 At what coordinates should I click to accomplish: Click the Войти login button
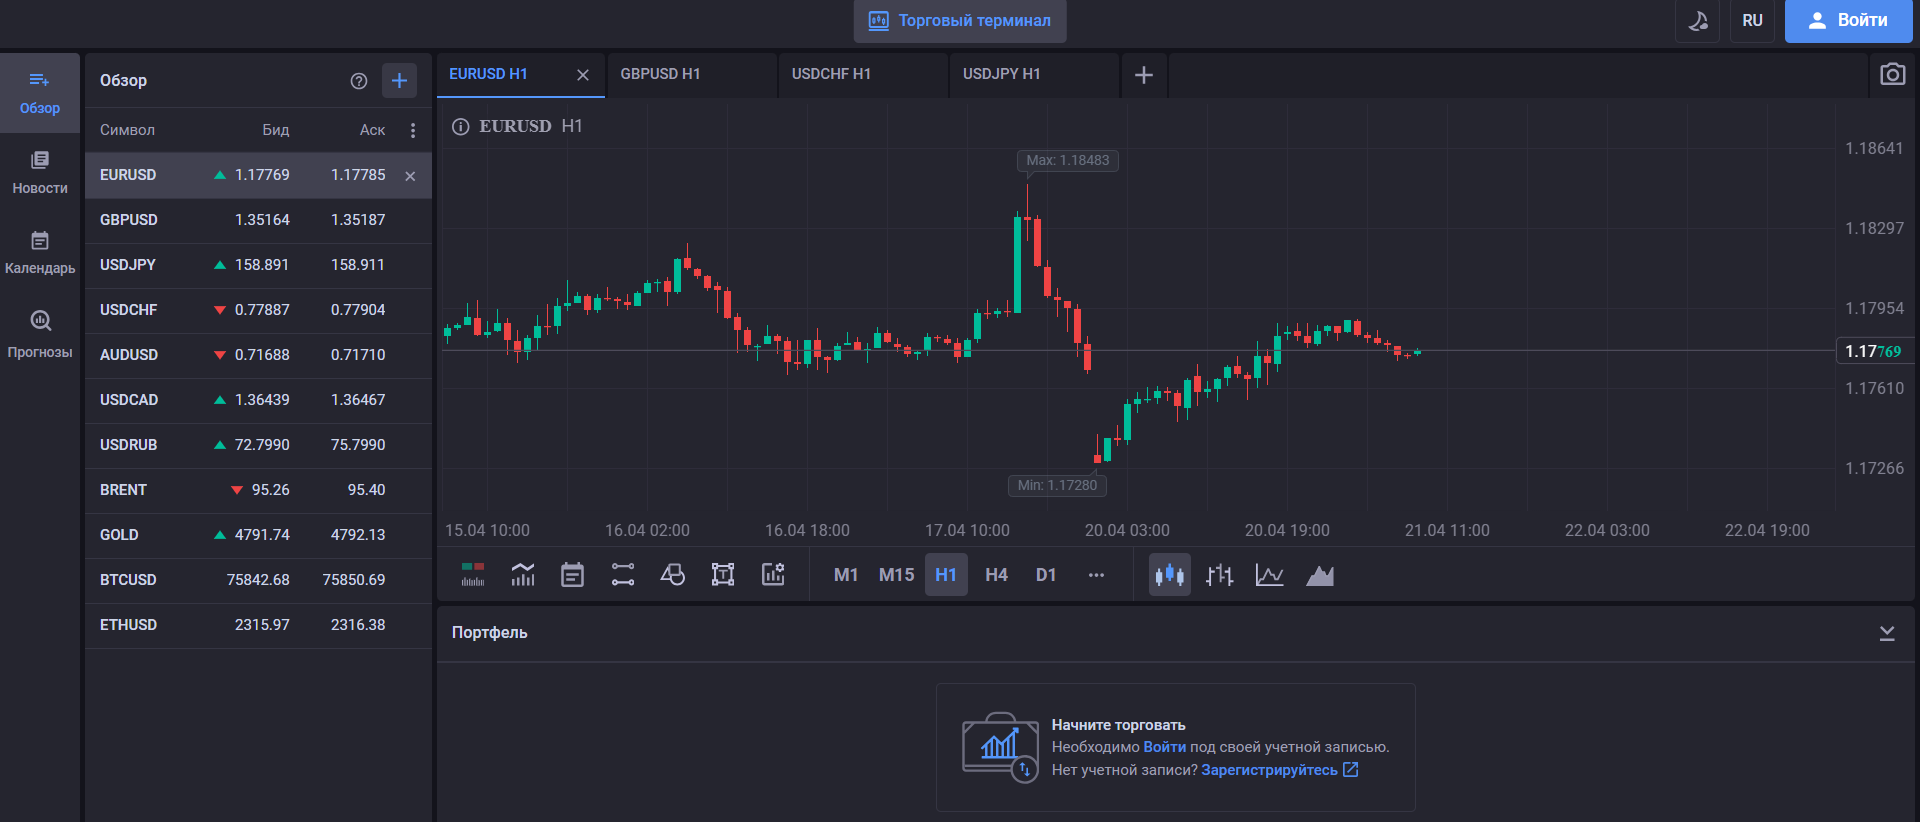coord(1848,21)
